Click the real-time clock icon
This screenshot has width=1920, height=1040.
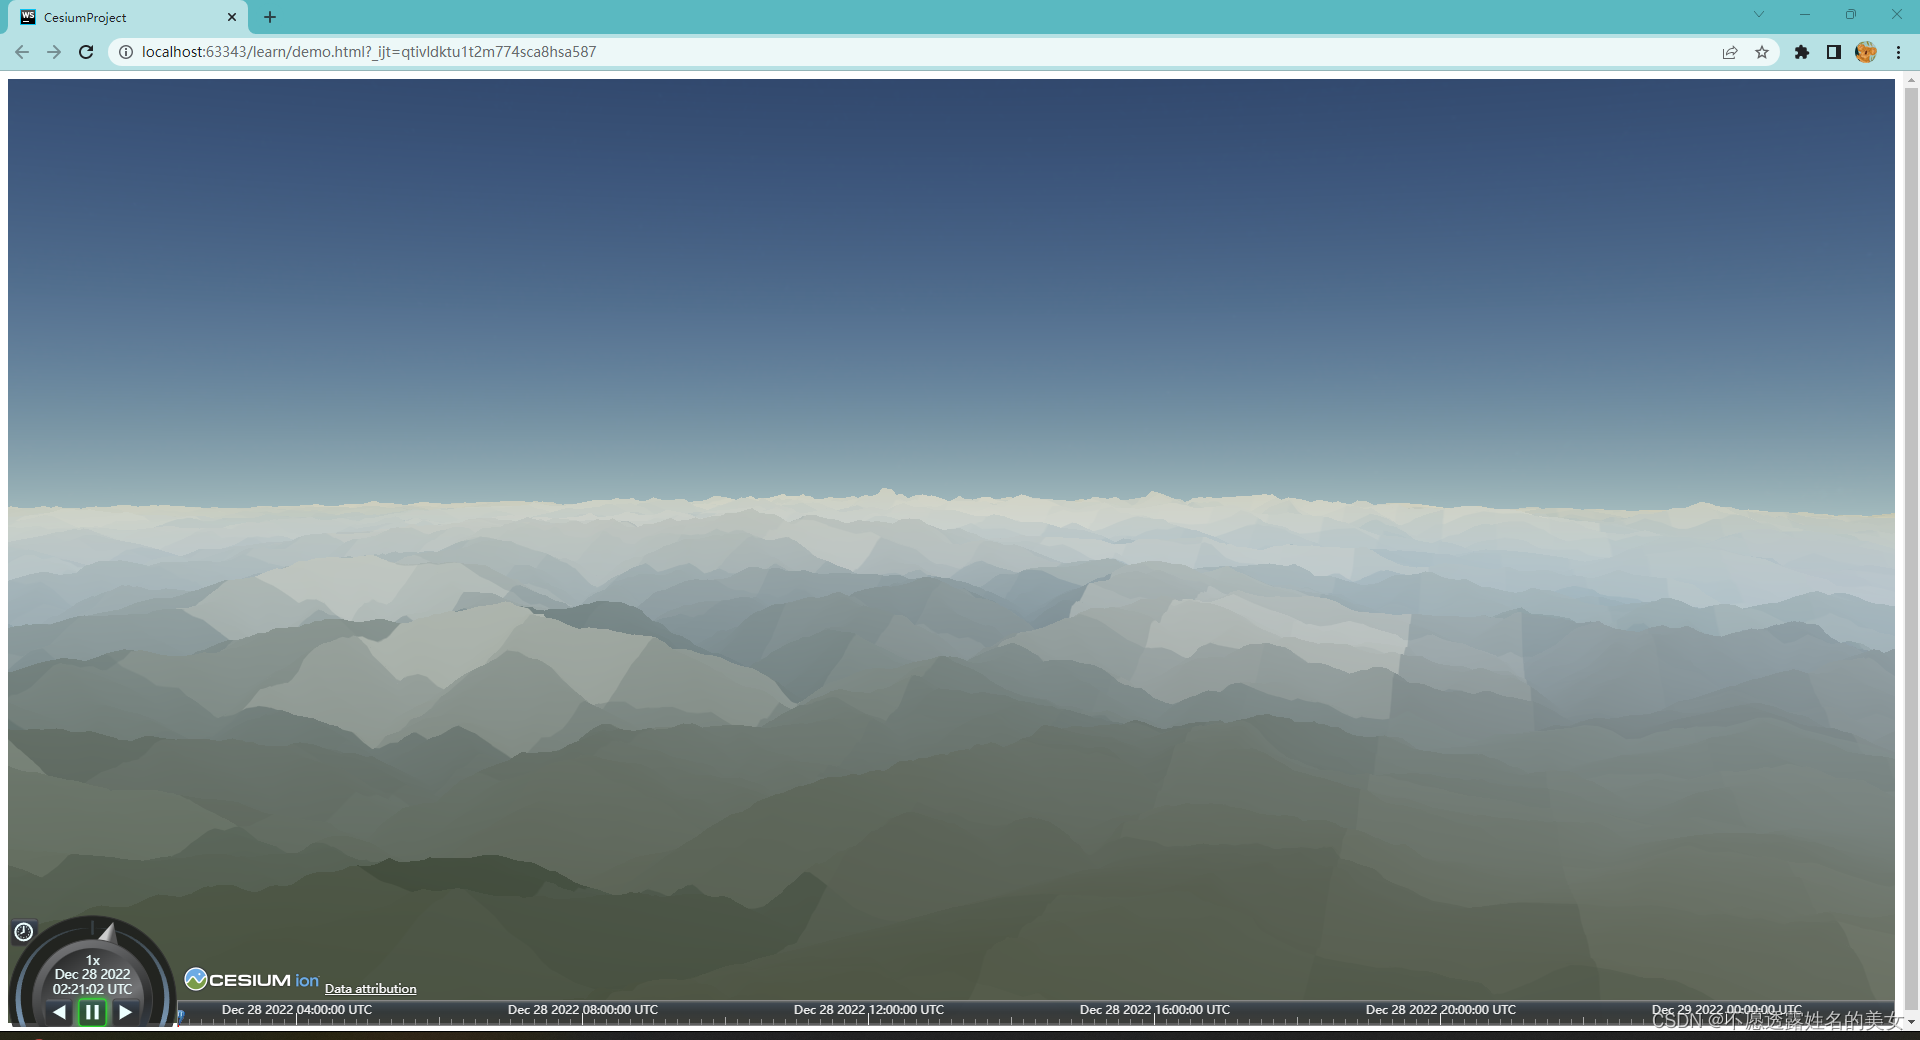[x=24, y=932]
